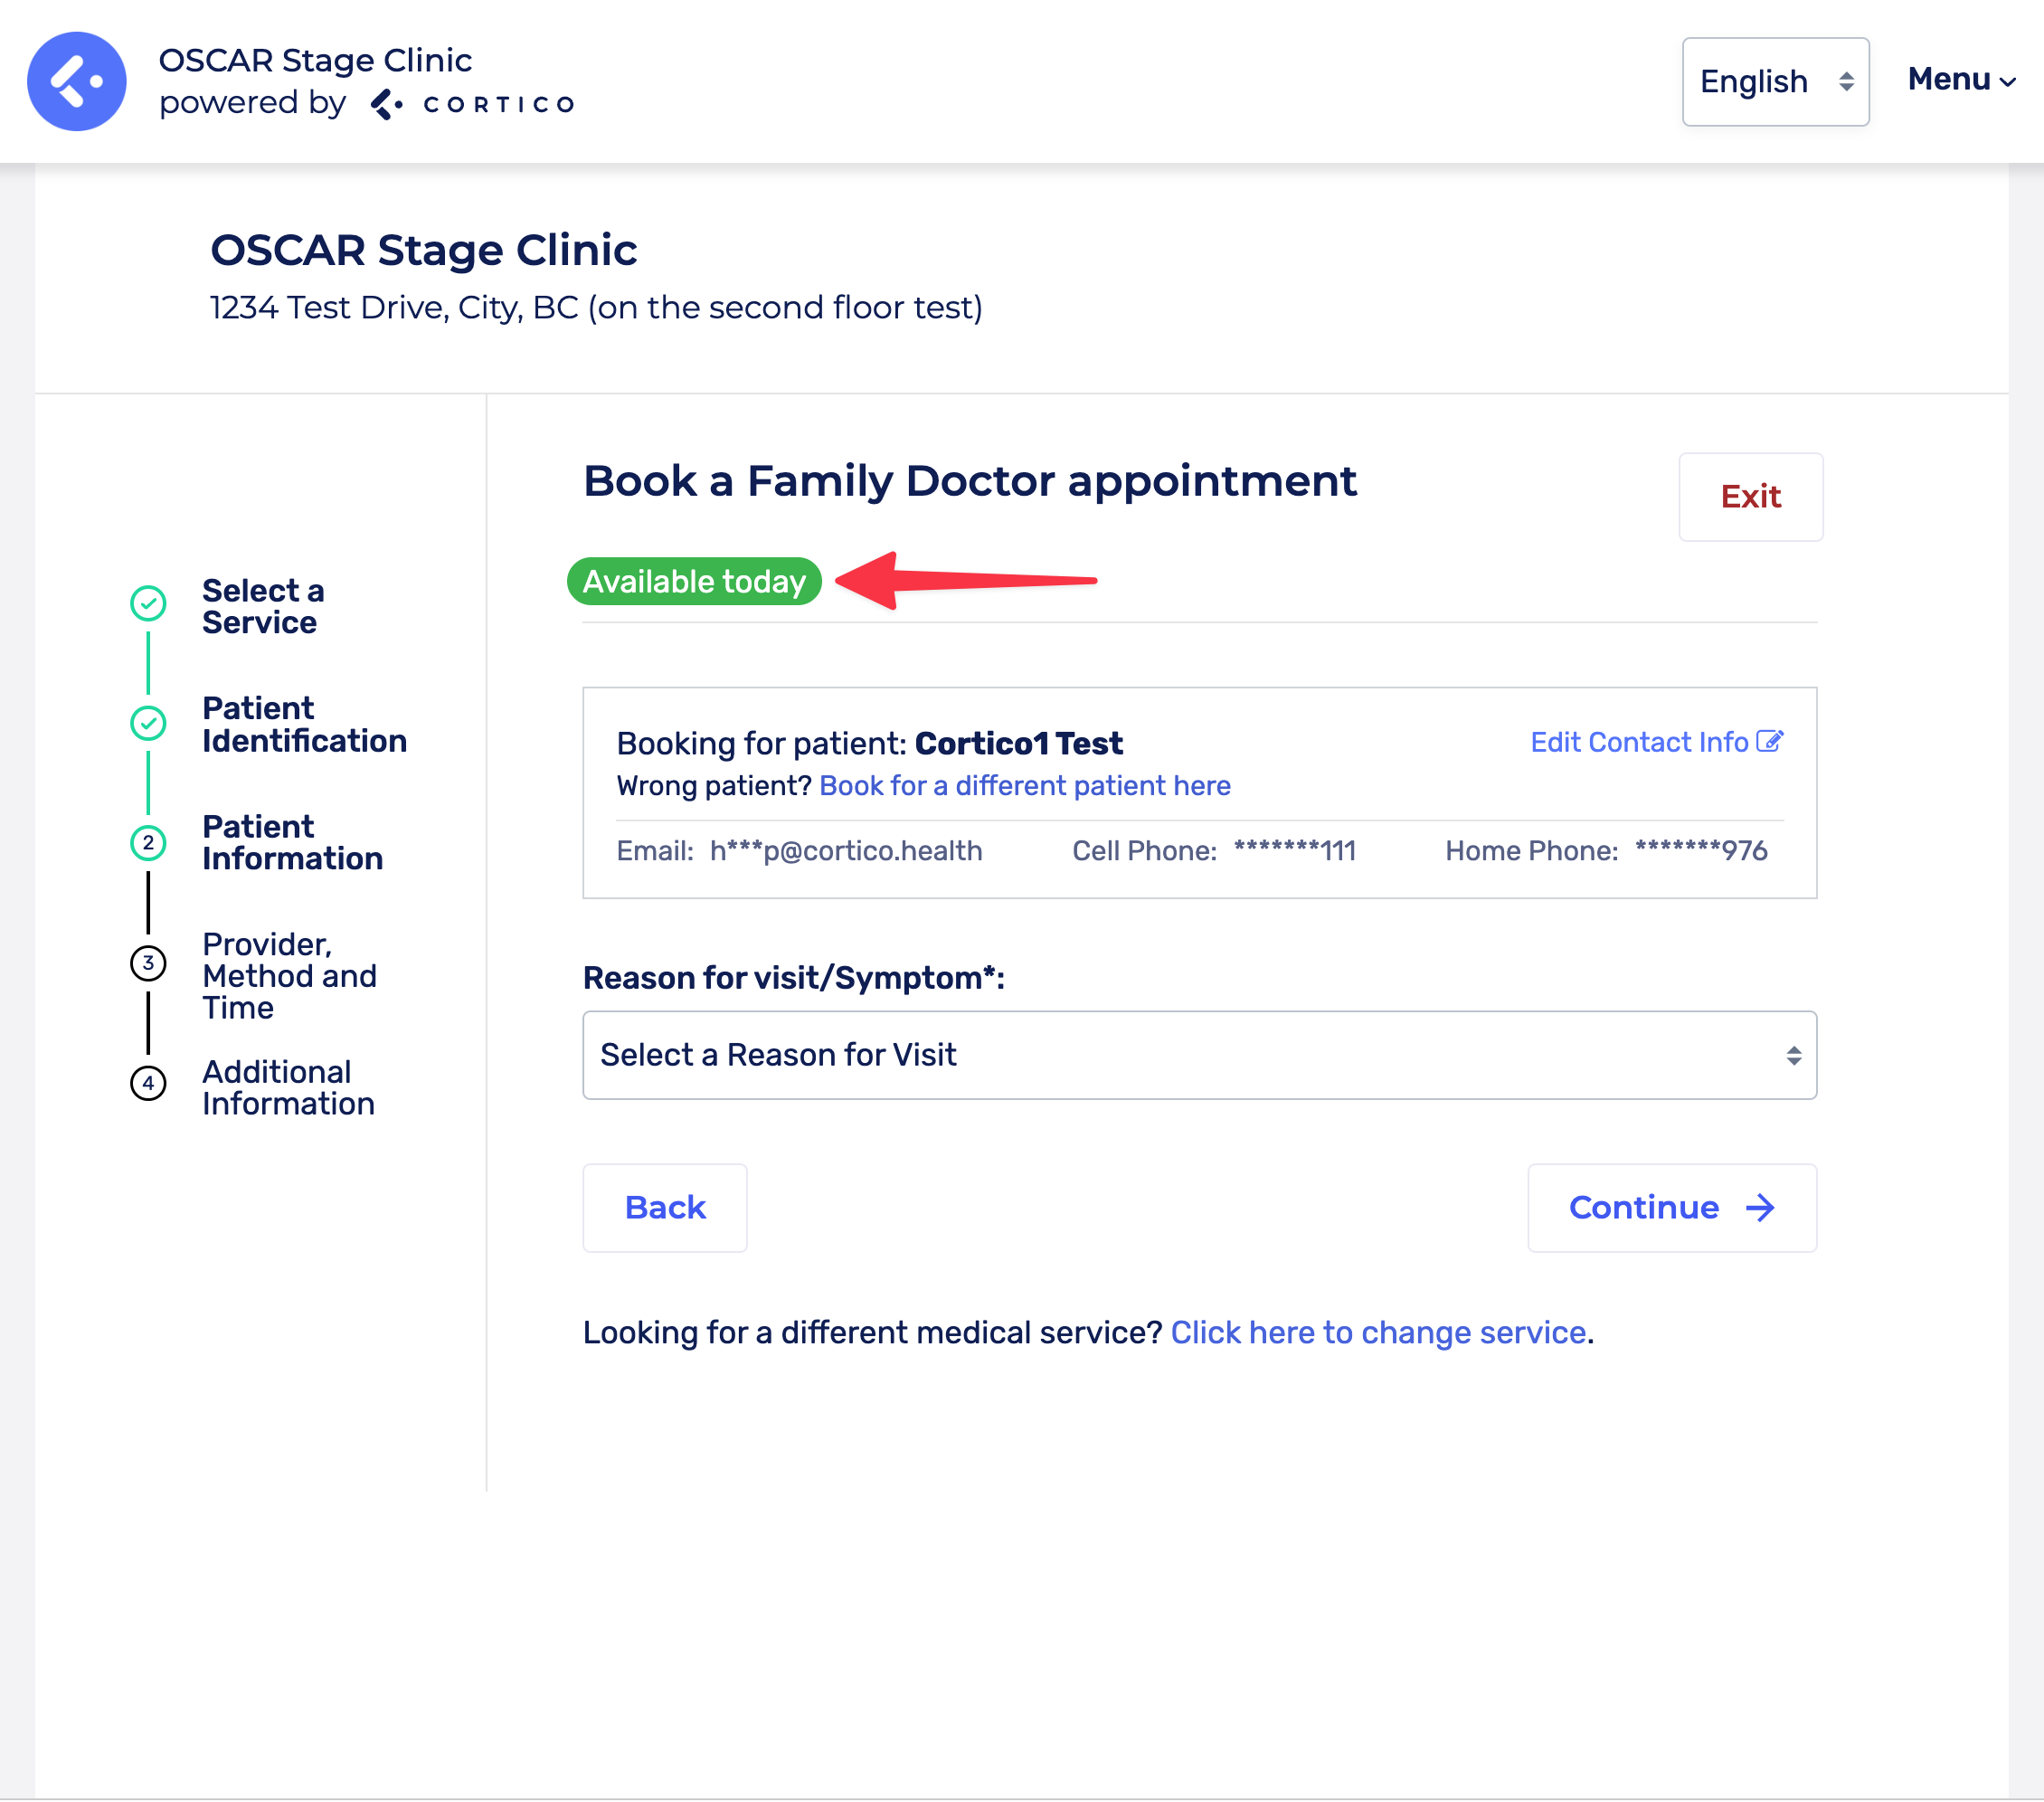
Task: Click the Exit button
Action: (x=1749, y=496)
